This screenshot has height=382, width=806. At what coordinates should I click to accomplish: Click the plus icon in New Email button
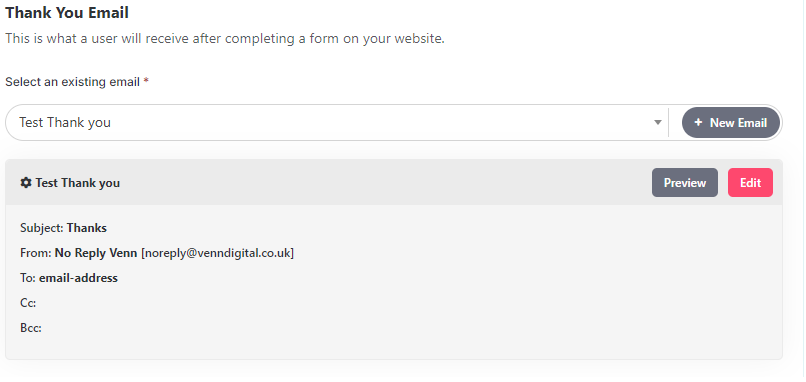pos(698,122)
